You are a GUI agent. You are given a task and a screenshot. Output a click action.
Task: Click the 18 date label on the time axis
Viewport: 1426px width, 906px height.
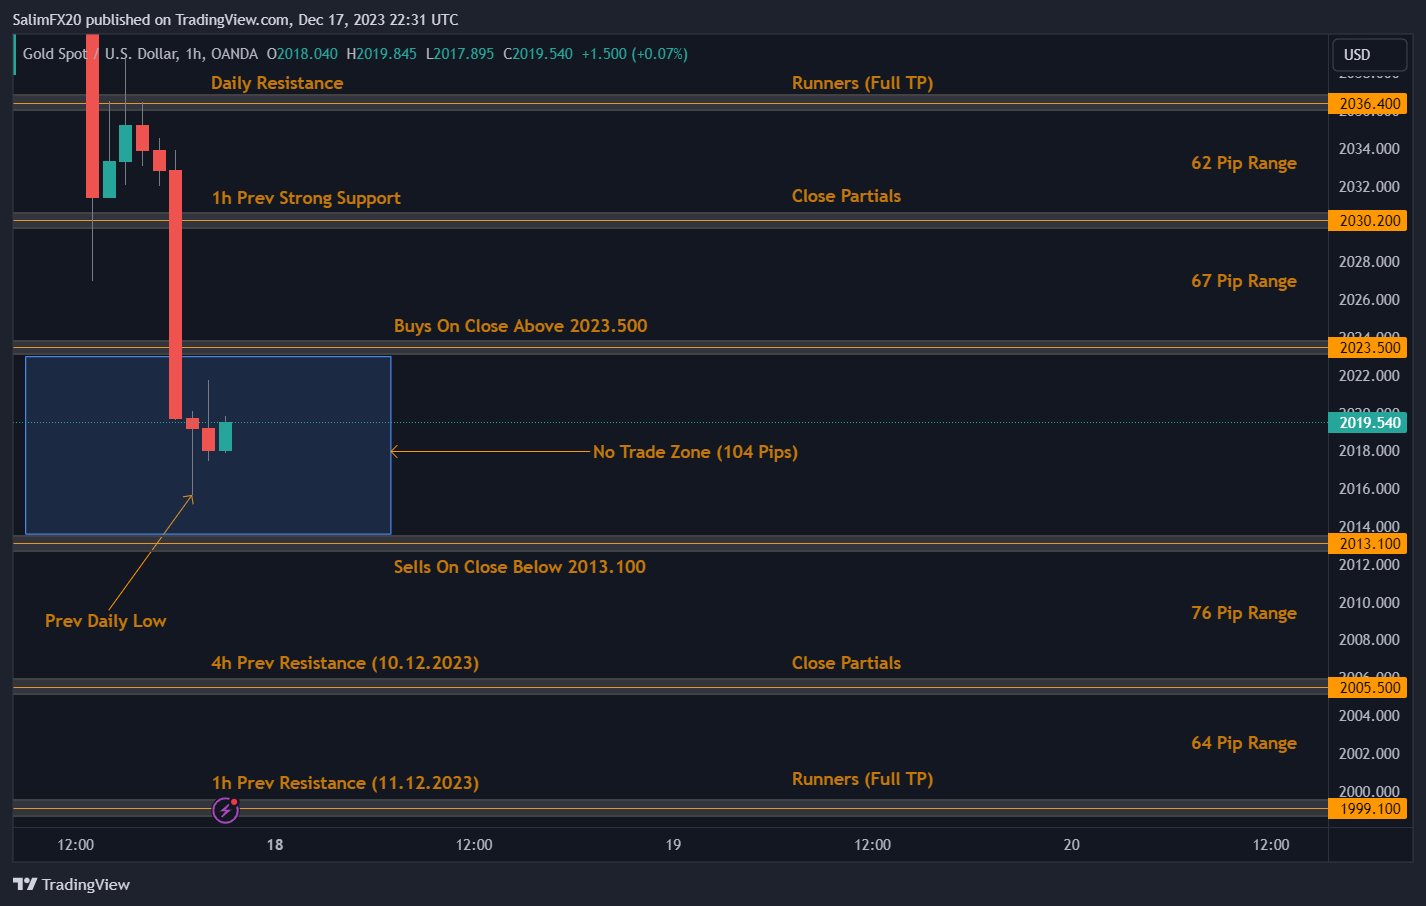point(275,845)
